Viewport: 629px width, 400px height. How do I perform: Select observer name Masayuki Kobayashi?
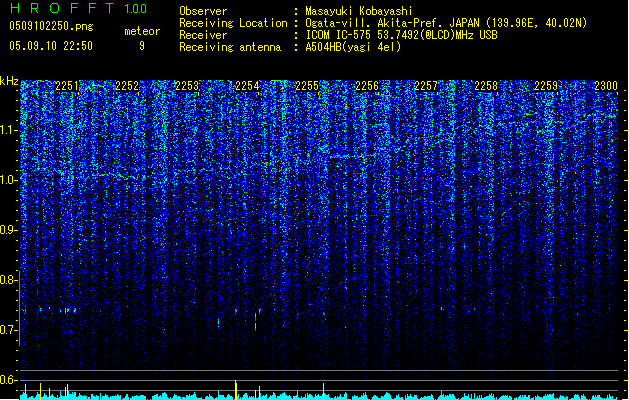click(x=359, y=11)
